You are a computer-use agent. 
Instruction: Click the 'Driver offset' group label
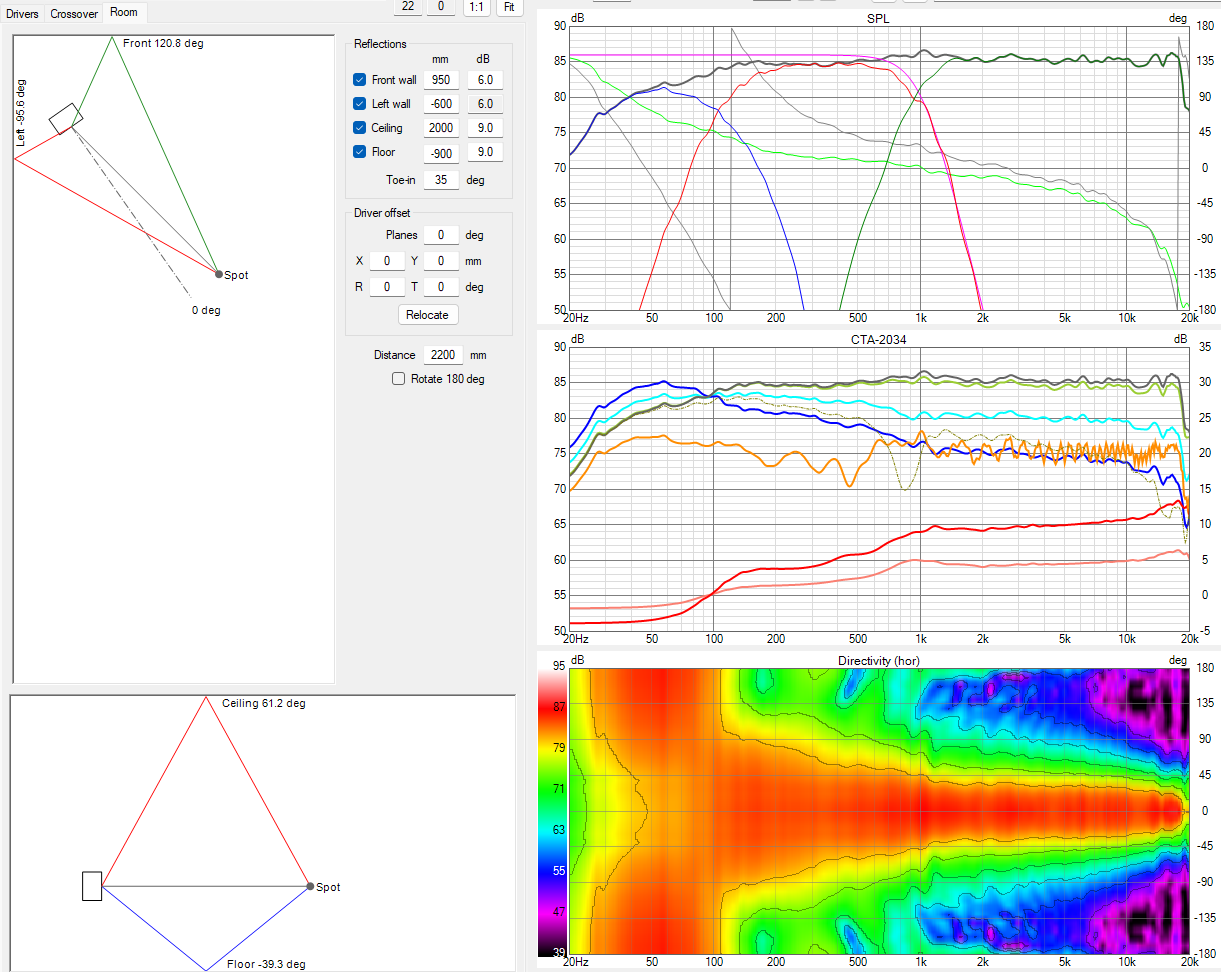click(382, 212)
